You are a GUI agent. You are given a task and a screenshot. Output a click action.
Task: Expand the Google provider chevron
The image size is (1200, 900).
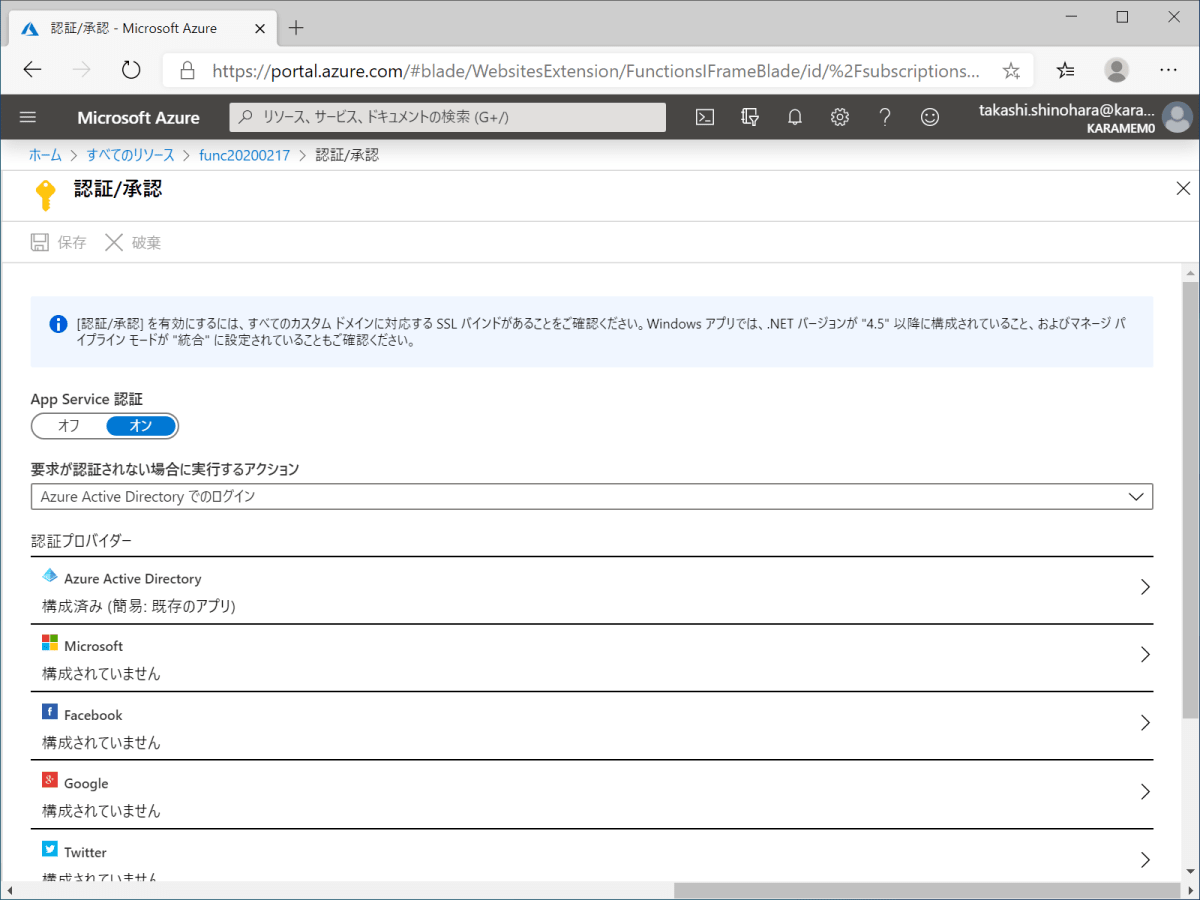pos(1145,791)
